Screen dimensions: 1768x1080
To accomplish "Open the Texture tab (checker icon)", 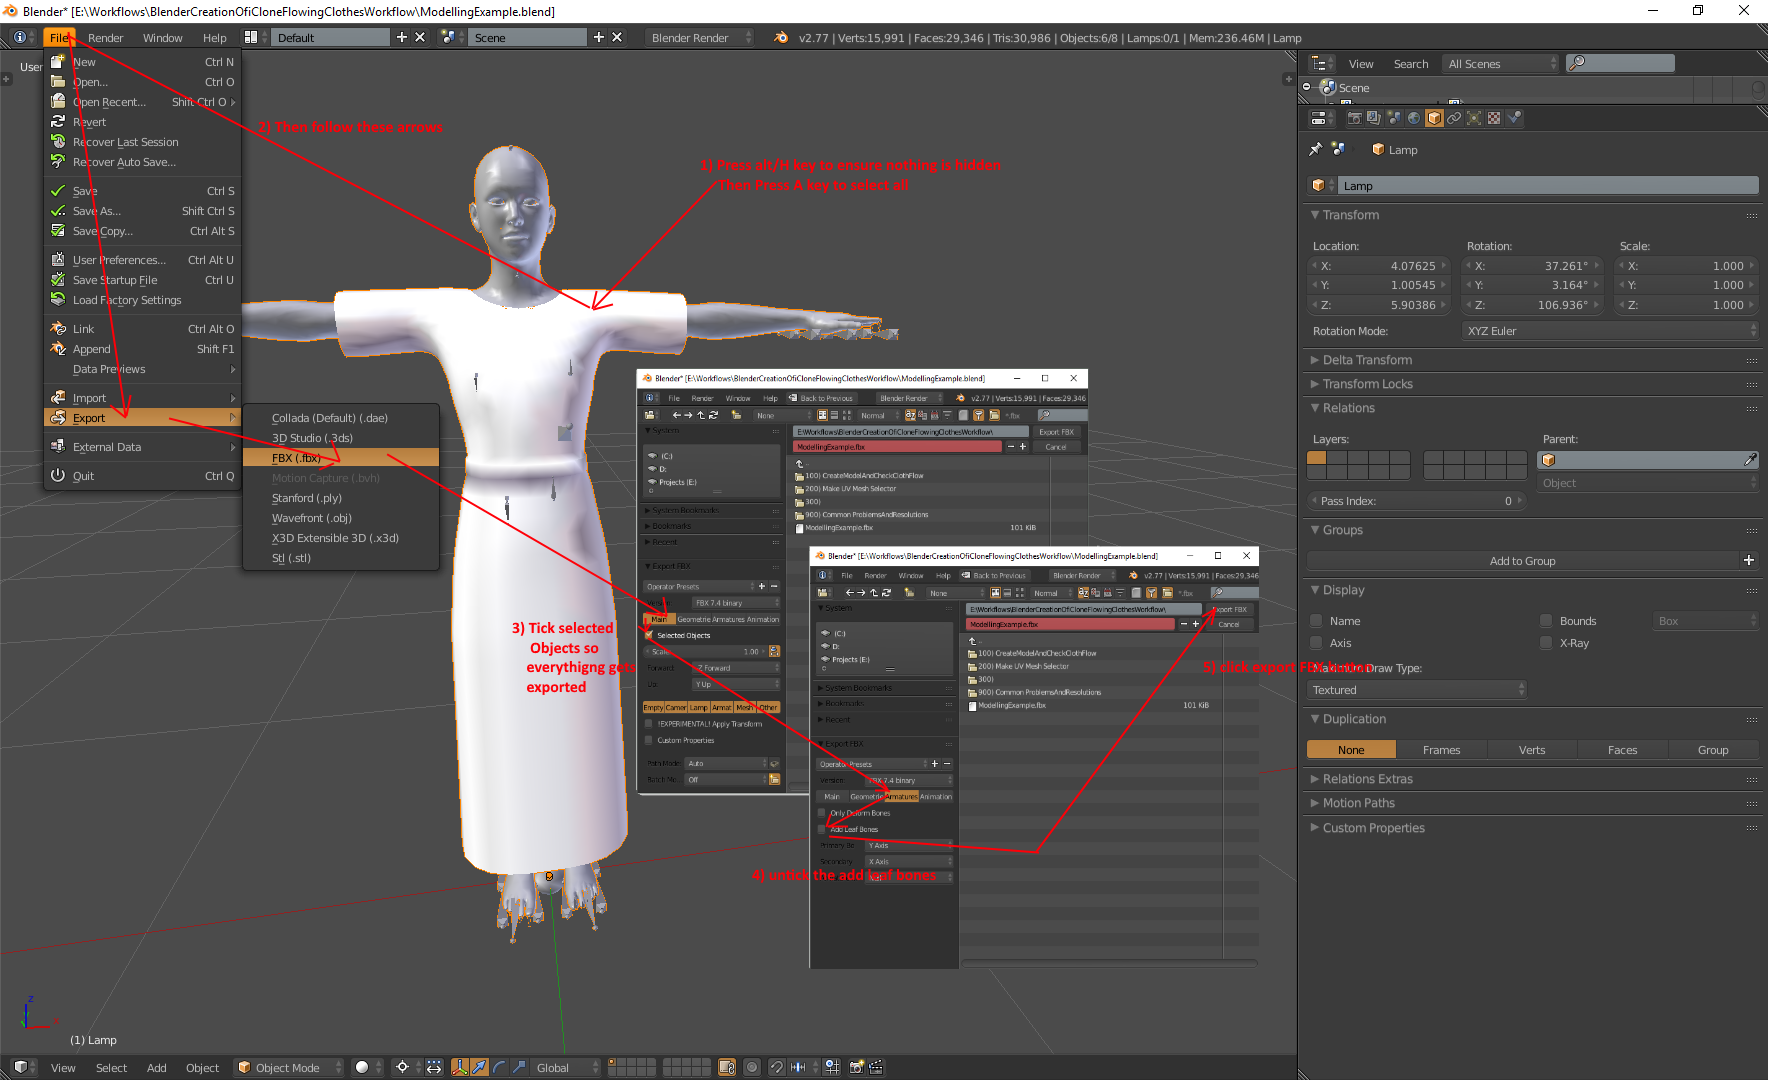I will coord(1494,118).
